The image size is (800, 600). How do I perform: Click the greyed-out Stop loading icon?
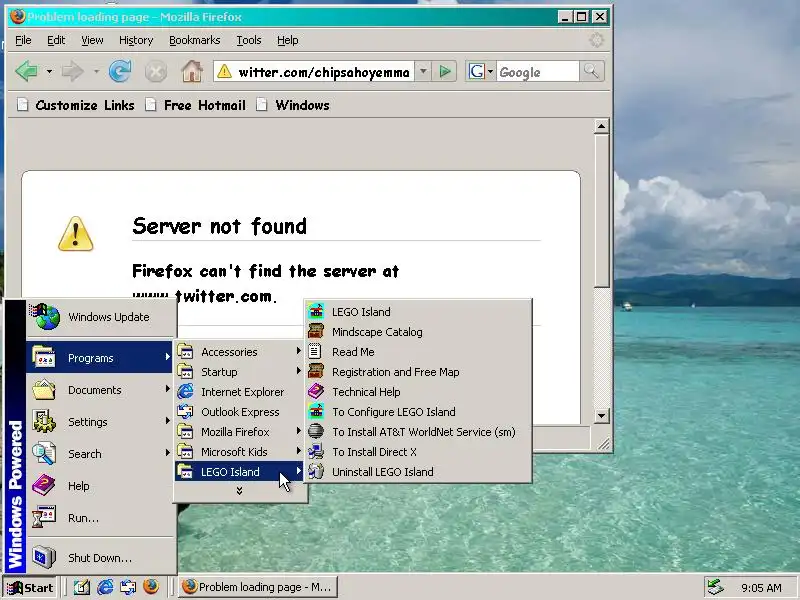[x=156, y=71]
